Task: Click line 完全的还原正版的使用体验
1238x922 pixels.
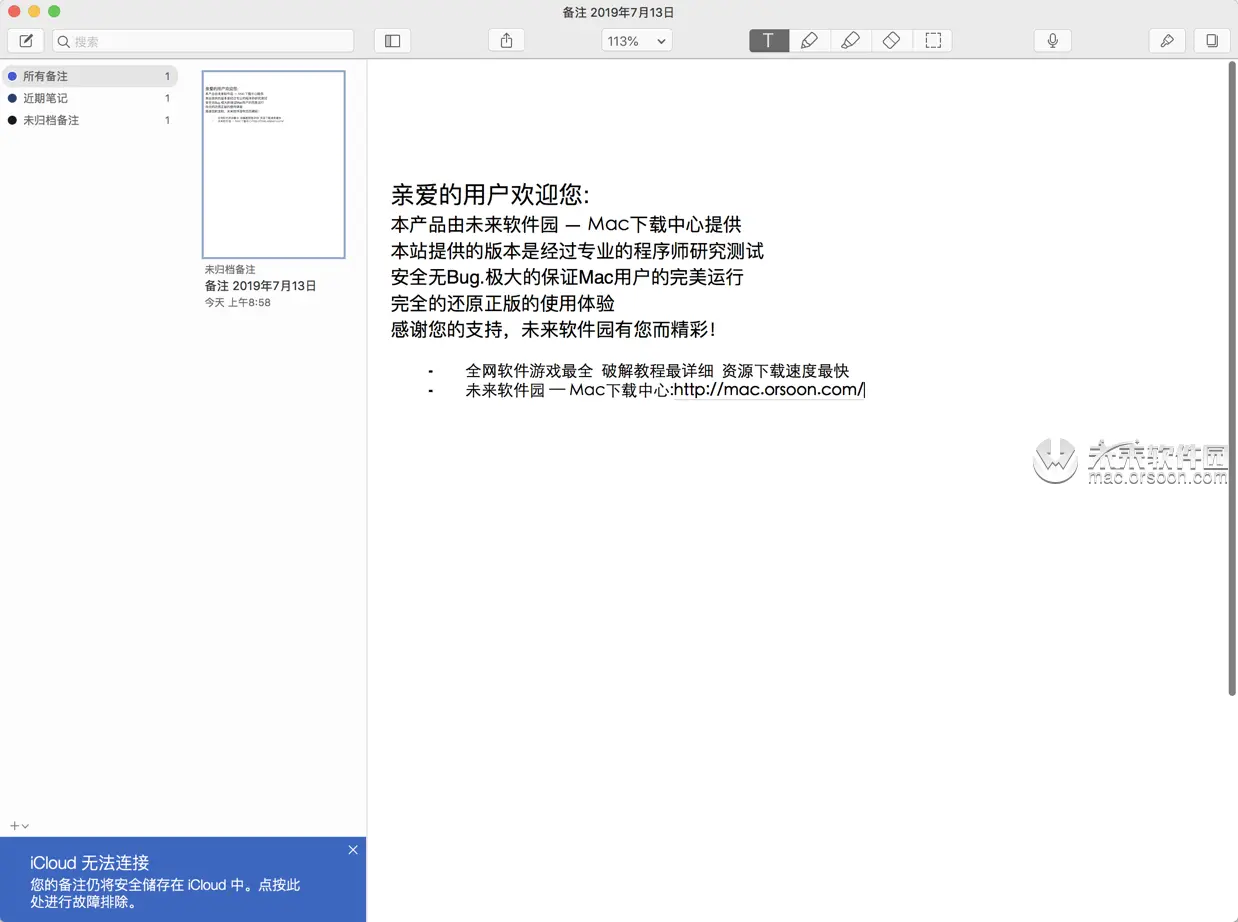Action: [x=503, y=303]
